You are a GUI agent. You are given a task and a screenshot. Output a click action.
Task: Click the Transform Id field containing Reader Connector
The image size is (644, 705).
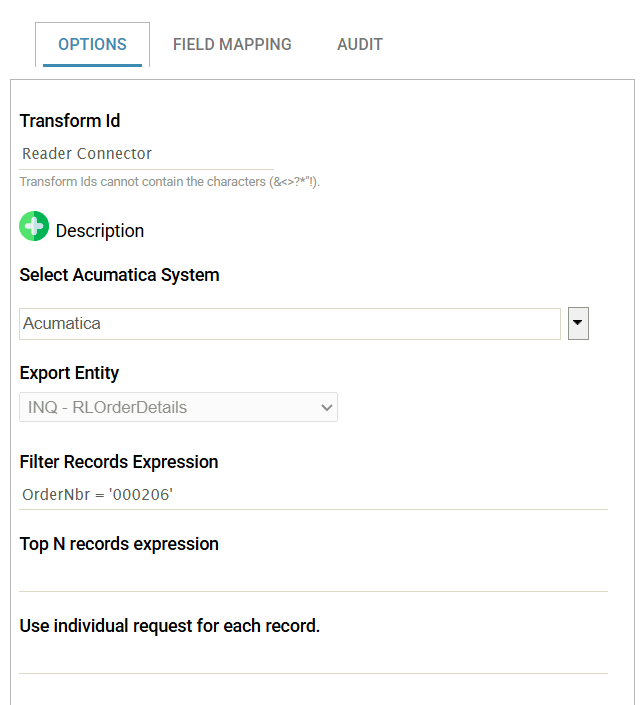(146, 154)
